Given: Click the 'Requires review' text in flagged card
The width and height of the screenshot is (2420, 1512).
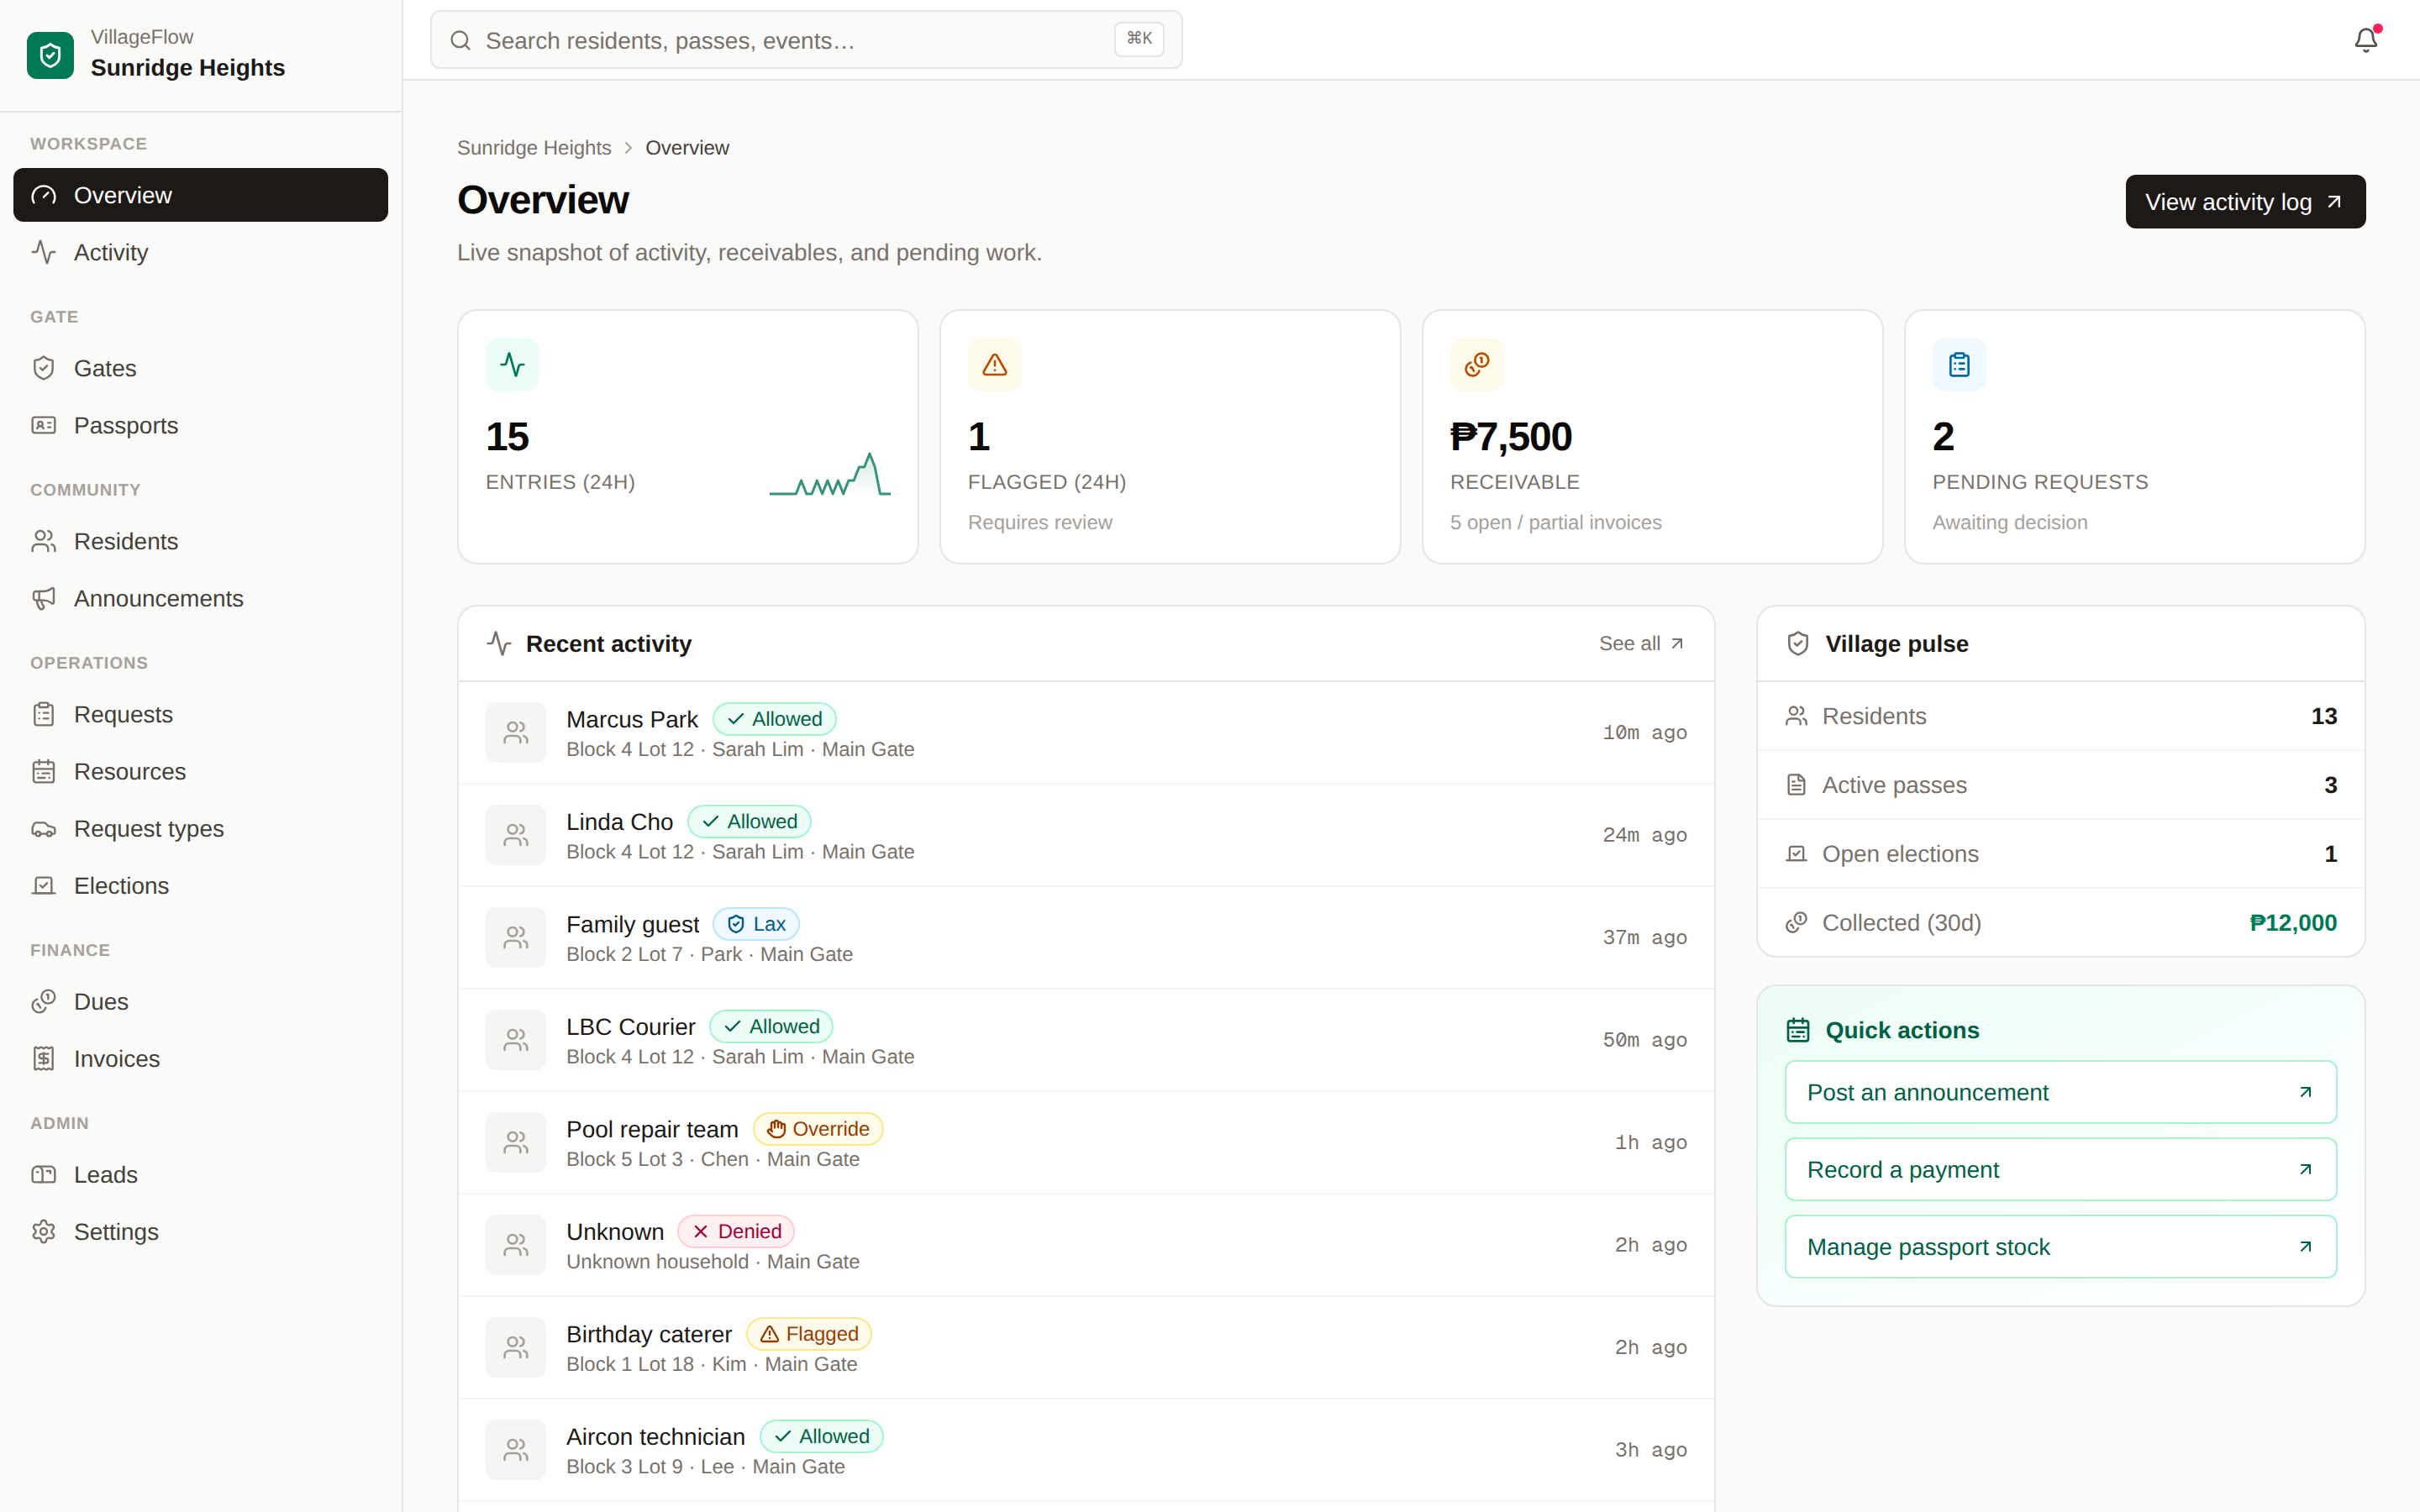Looking at the screenshot, I should (x=1039, y=522).
